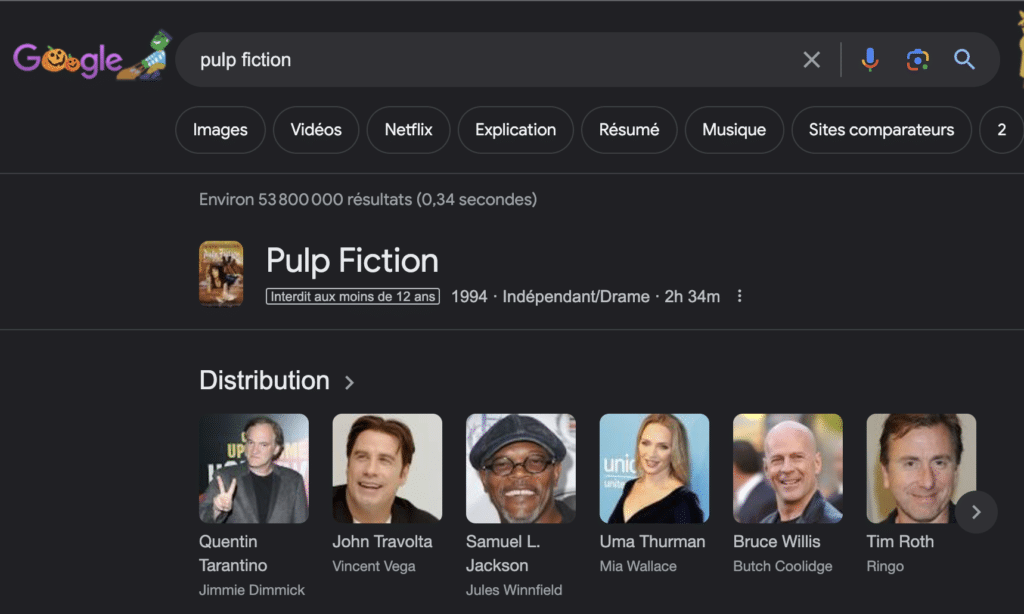Viewport: 1024px width, 614px height.
Task: Click the Uma Thurman name link
Action: 652,541
